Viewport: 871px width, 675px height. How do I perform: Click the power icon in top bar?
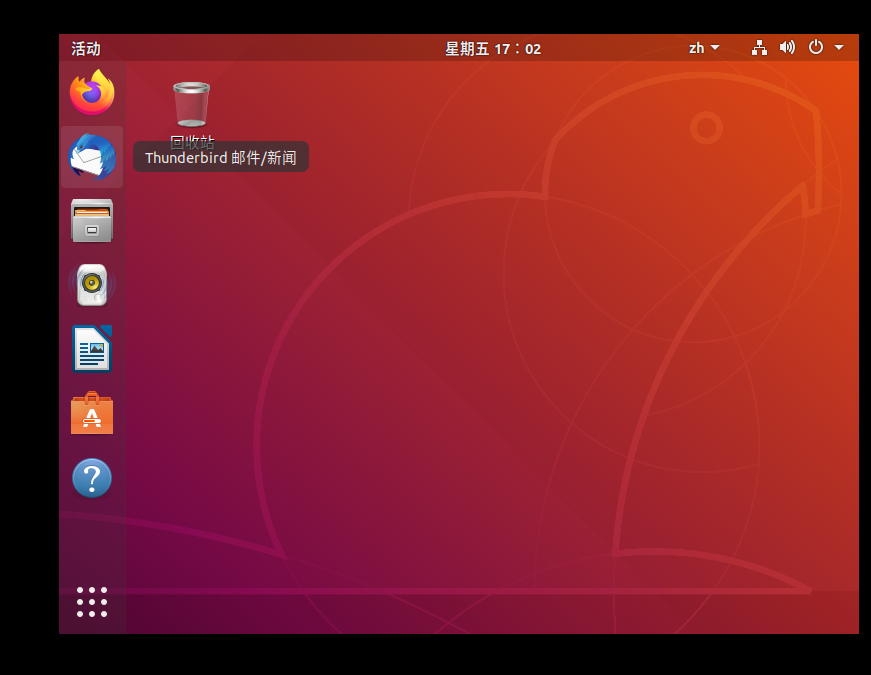815,47
